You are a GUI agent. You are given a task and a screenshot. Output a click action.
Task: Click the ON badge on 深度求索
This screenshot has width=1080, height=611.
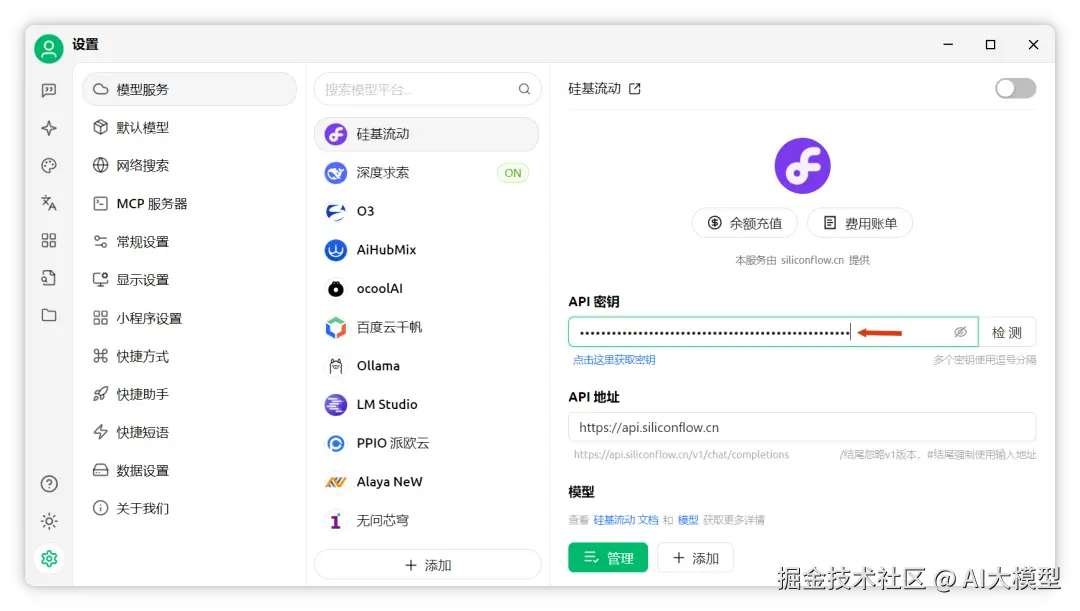coord(513,173)
